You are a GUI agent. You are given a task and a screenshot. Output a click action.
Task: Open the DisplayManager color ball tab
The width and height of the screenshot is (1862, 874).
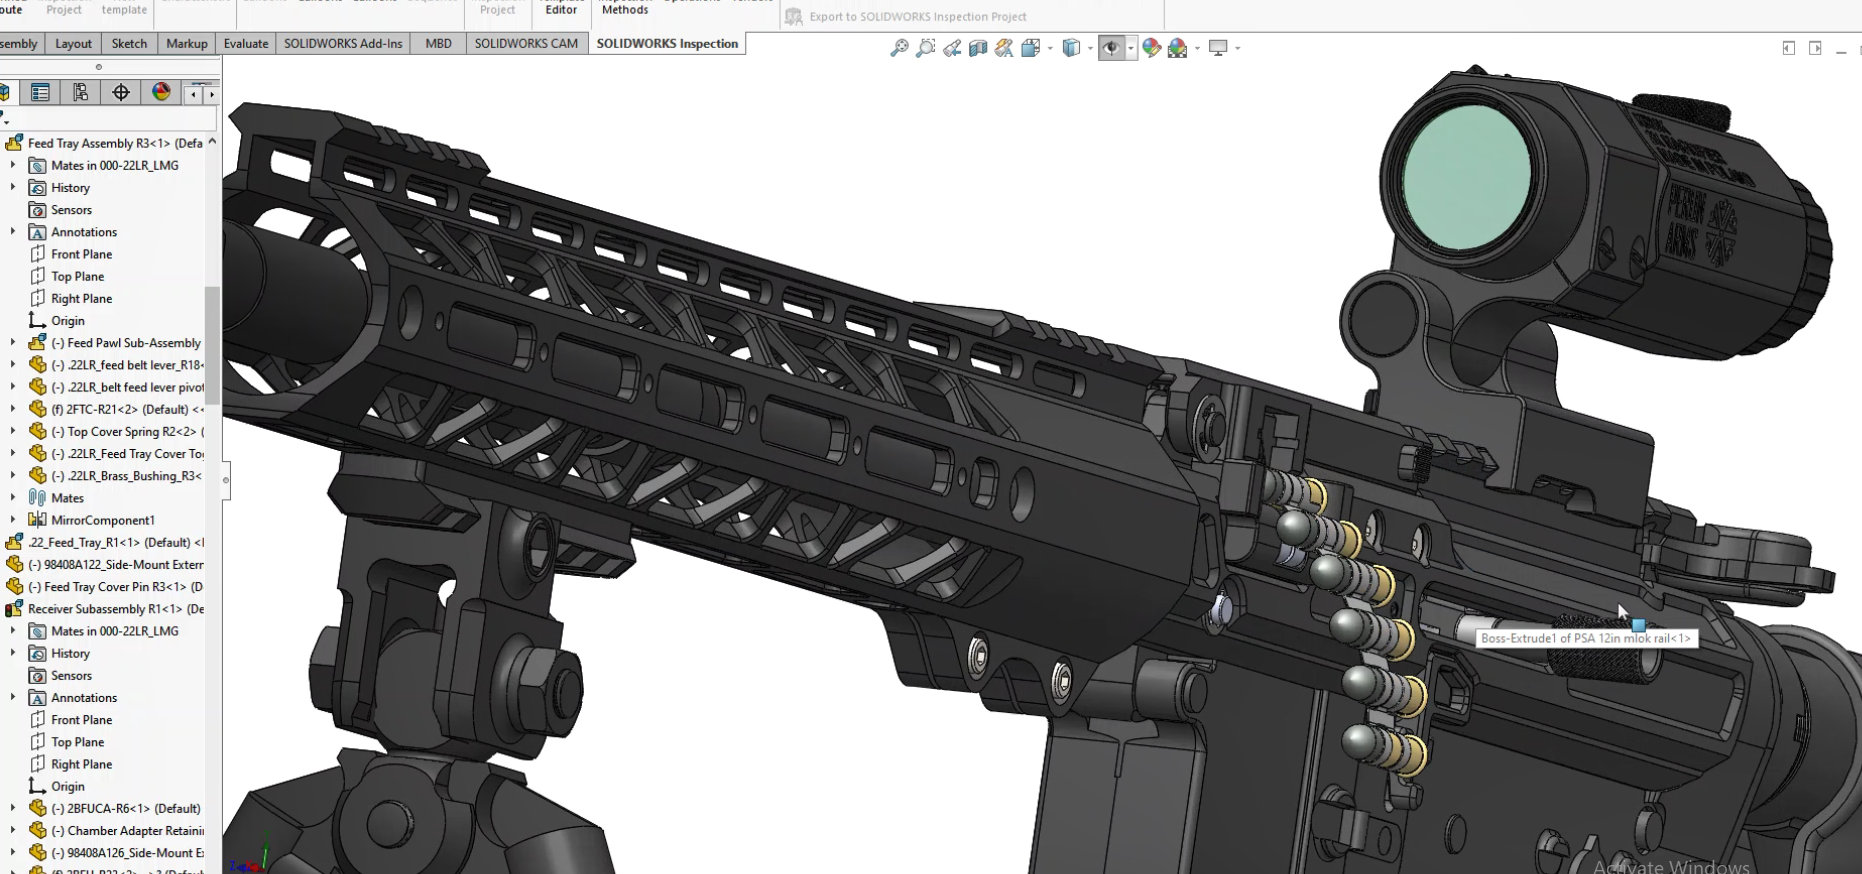(x=161, y=93)
